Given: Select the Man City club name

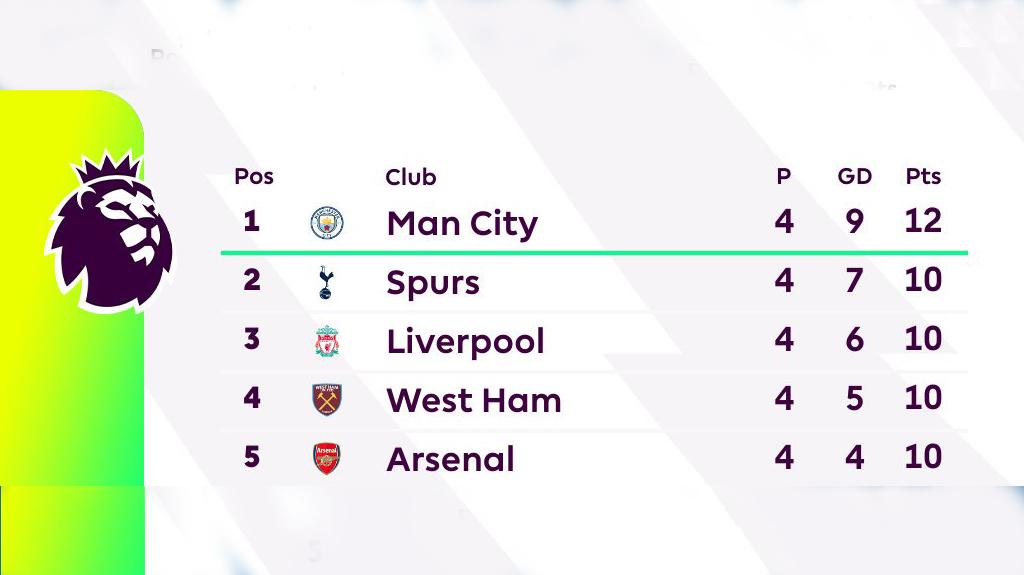Looking at the screenshot, I should [461, 223].
